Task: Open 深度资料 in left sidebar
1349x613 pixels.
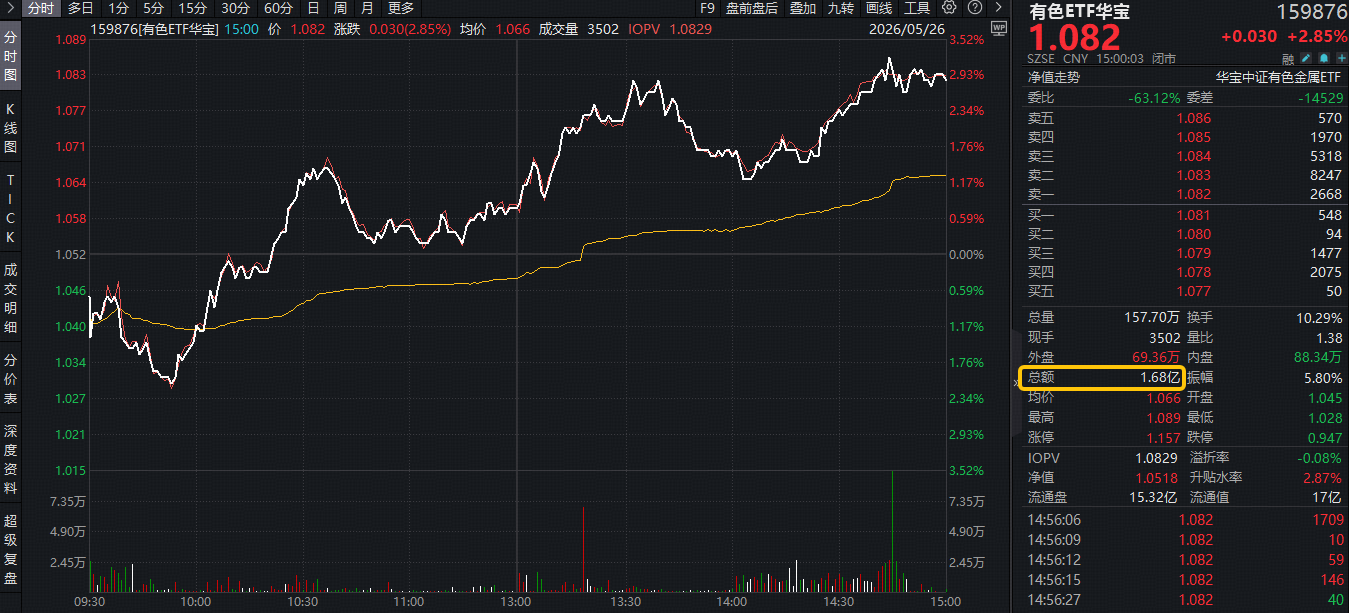Action: coord(11,460)
